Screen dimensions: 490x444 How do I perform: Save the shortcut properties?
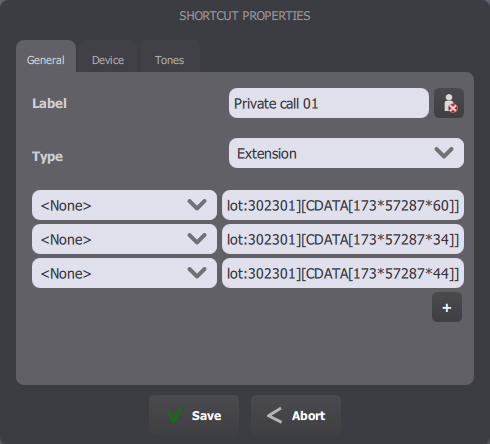pos(194,415)
